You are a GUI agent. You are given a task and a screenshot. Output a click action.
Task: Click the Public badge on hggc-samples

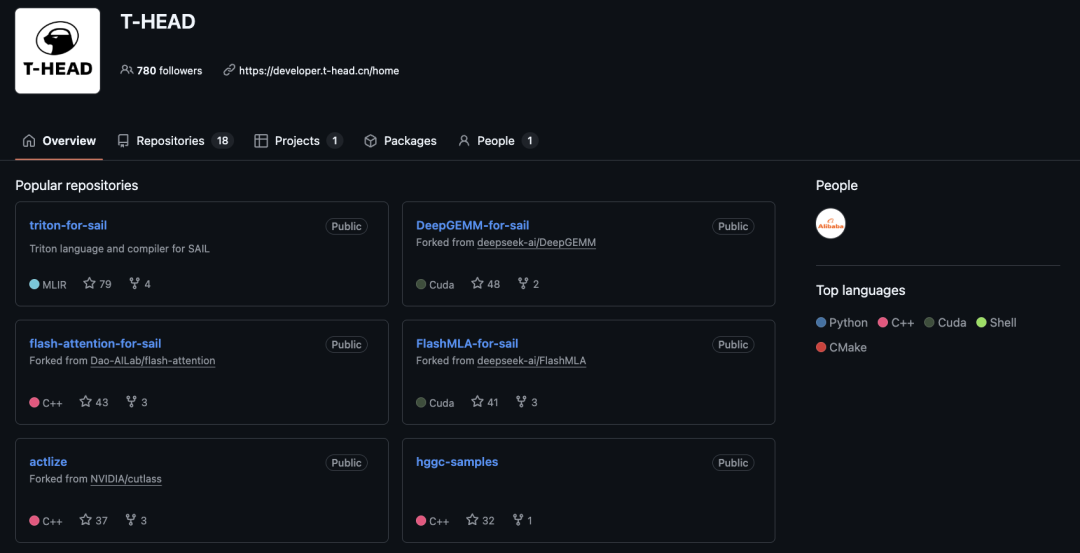coord(733,463)
